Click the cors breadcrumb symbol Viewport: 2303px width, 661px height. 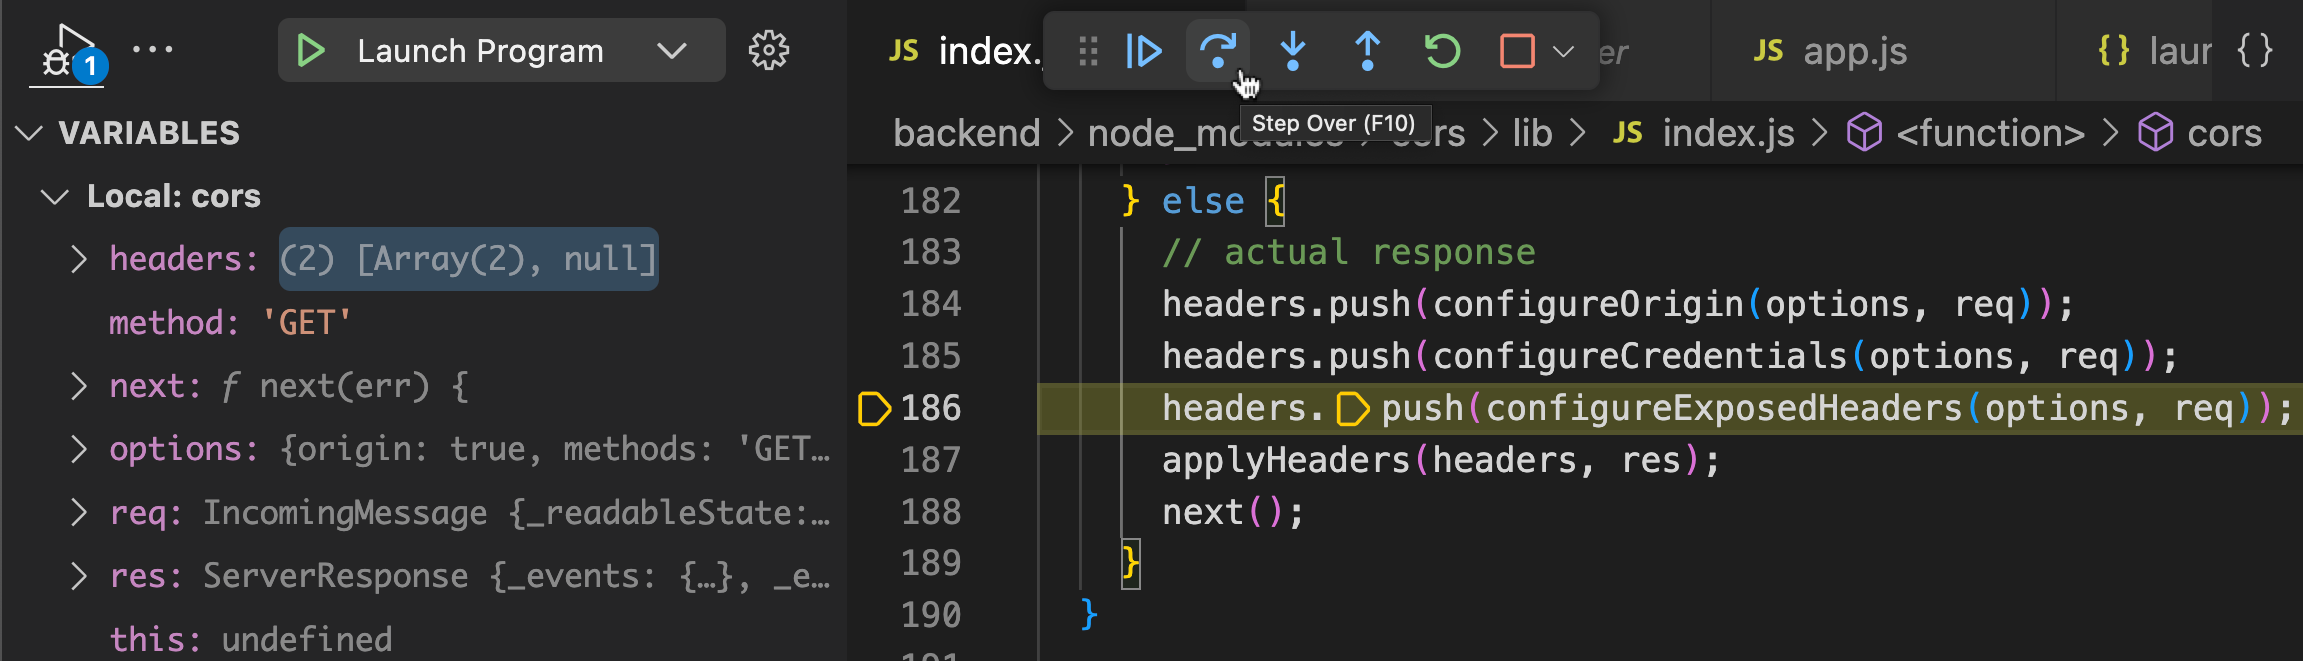coord(2200,133)
